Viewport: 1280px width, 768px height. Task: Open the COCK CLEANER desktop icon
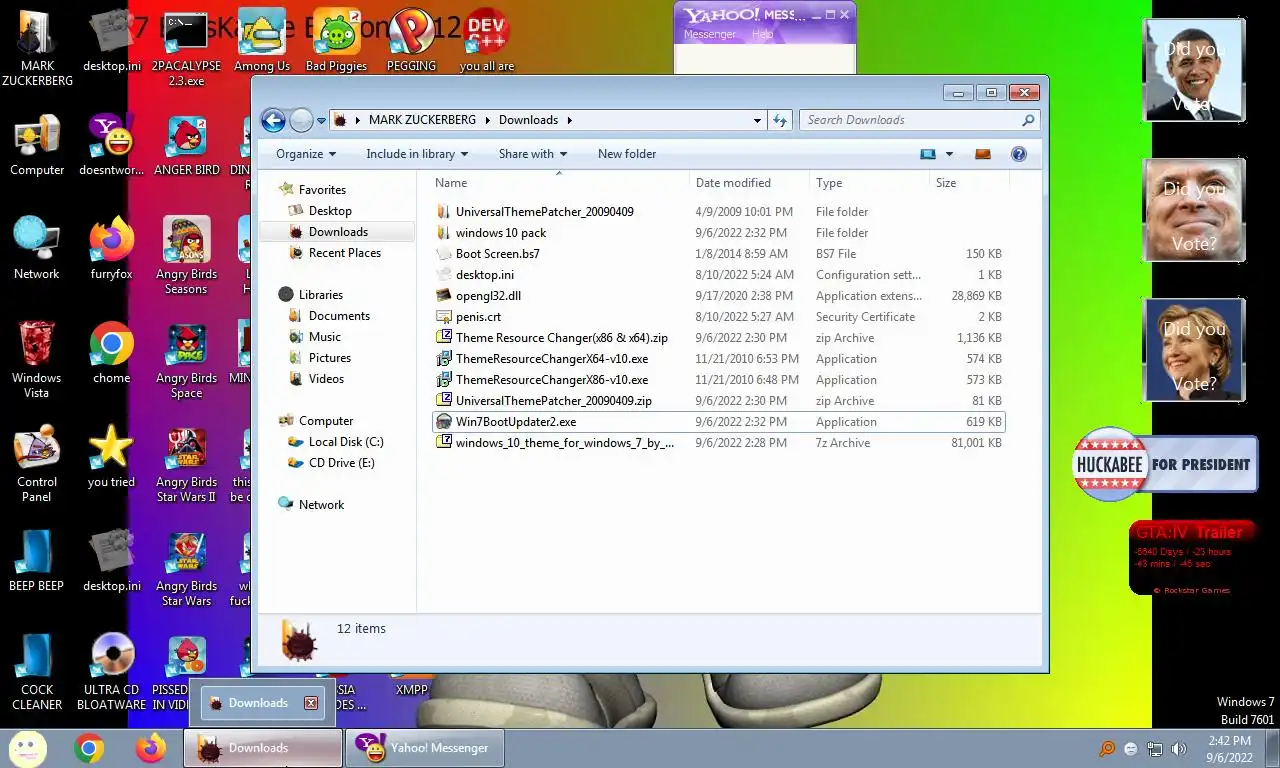point(37,672)
